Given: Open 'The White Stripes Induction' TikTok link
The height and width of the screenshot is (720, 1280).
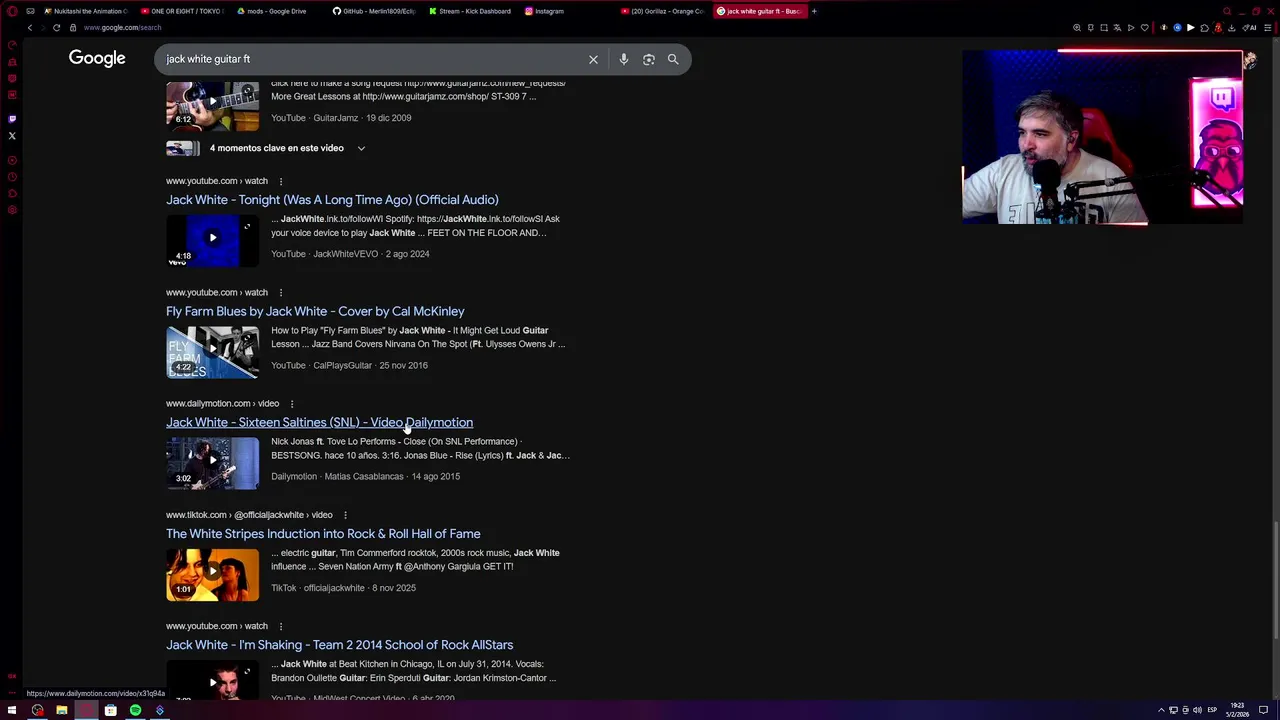Looking at the screenshot, I should coord(323,534).
